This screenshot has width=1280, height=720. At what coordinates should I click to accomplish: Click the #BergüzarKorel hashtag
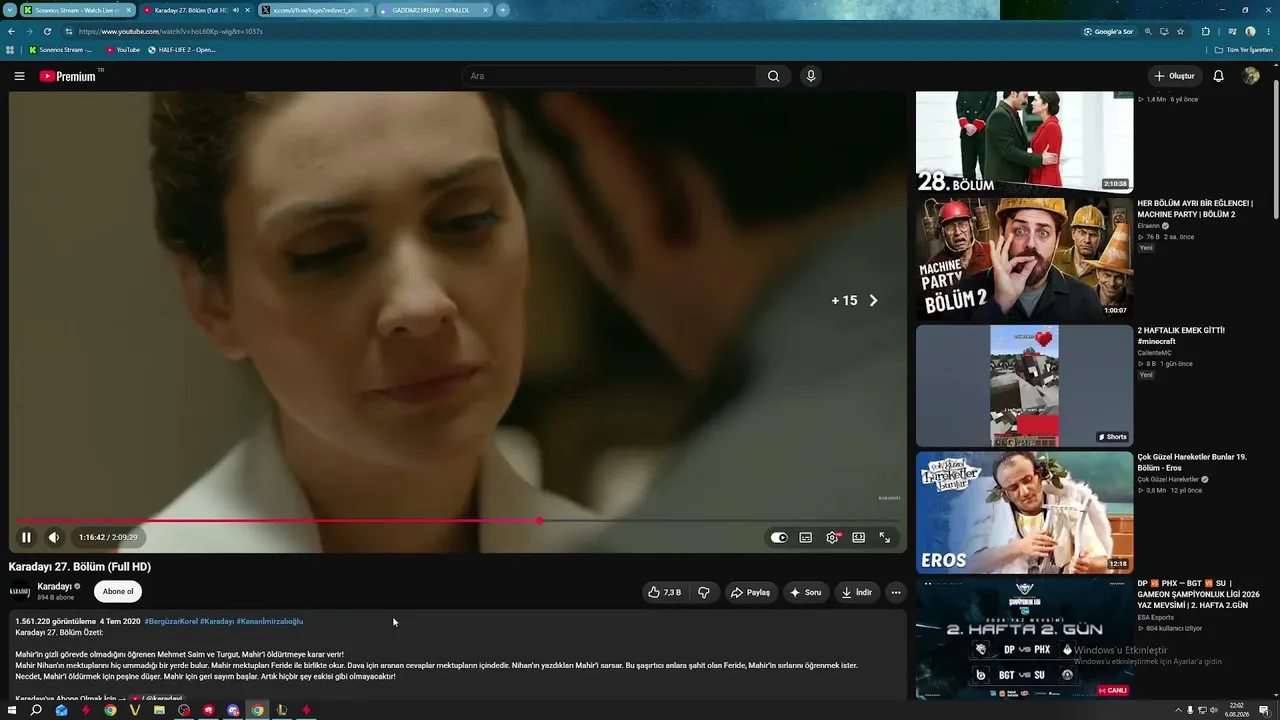point(171,621)
